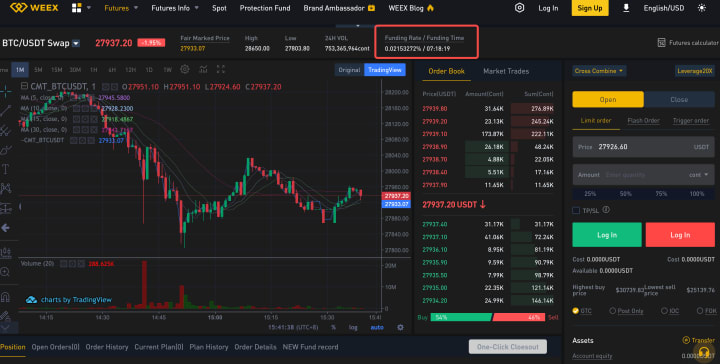
Task: Switch chart to Original mode
Action: (349, 70)
